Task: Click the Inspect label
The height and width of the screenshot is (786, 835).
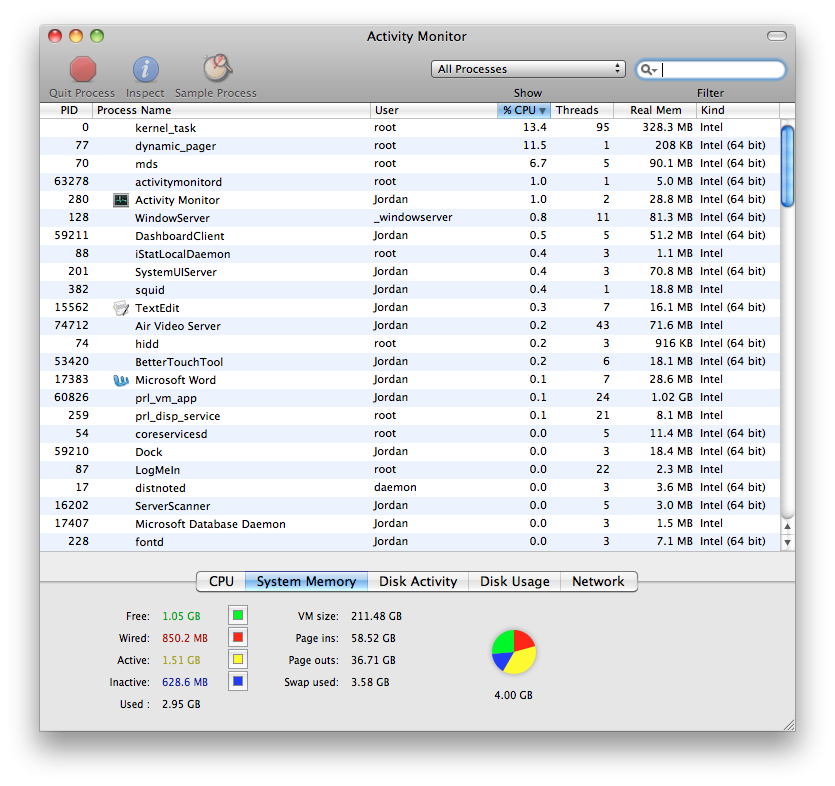Action: 145,93
